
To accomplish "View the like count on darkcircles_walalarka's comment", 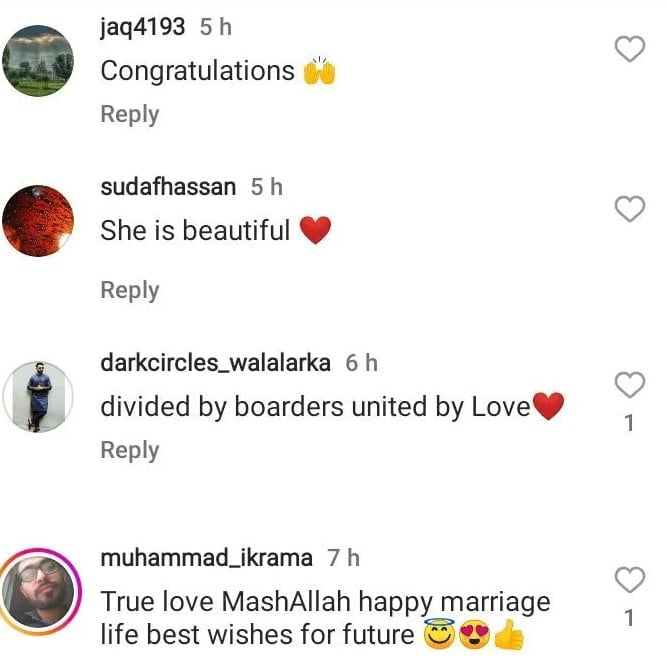I will pyautogui.click(x=629, y=423).
